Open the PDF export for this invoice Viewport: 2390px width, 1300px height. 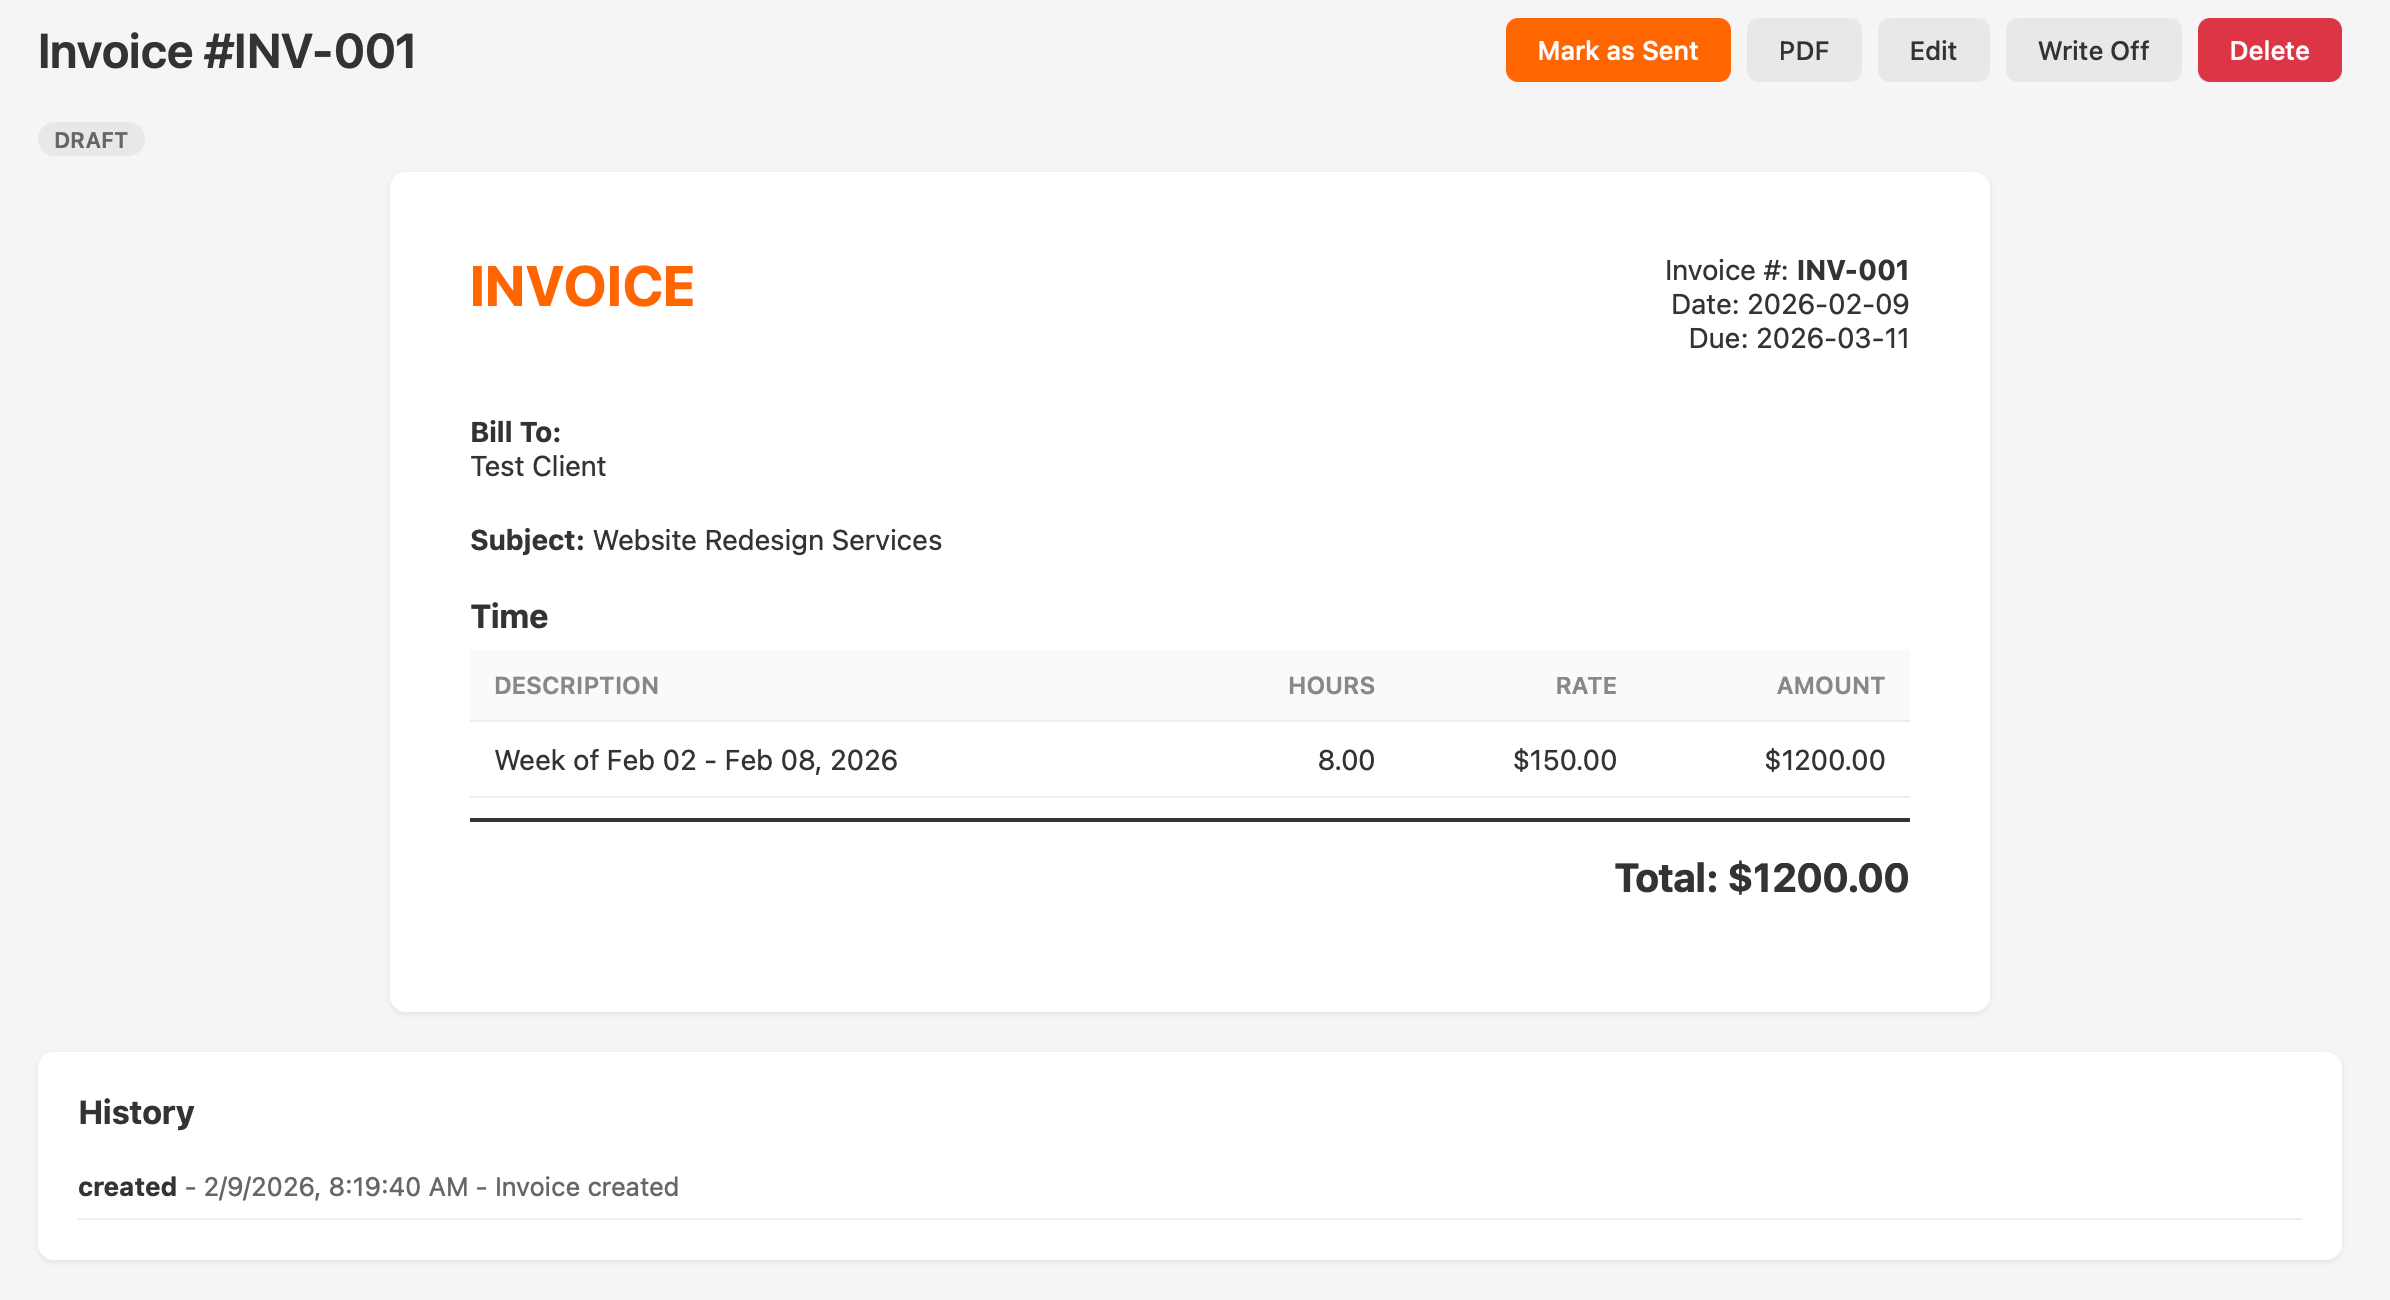1803,49
